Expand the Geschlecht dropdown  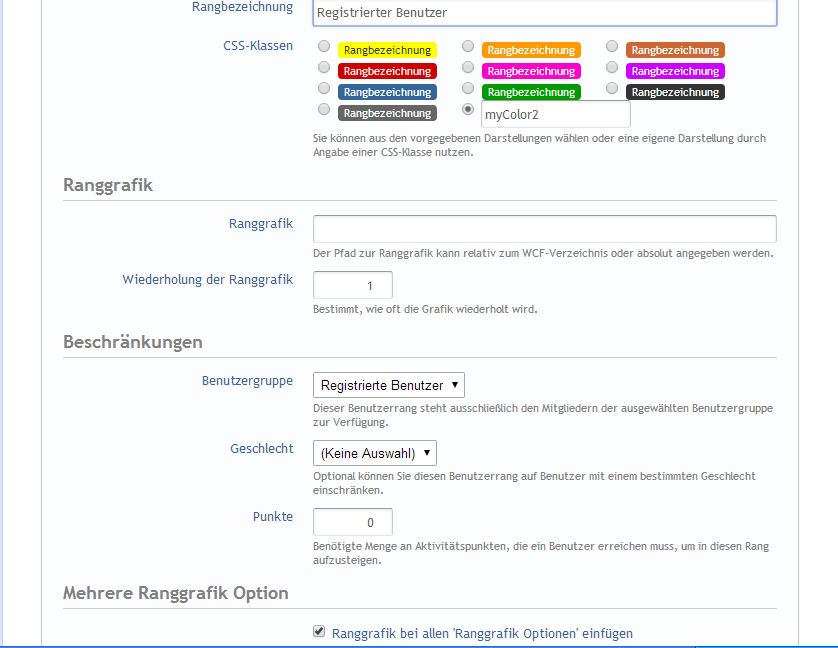coord(374,453)
